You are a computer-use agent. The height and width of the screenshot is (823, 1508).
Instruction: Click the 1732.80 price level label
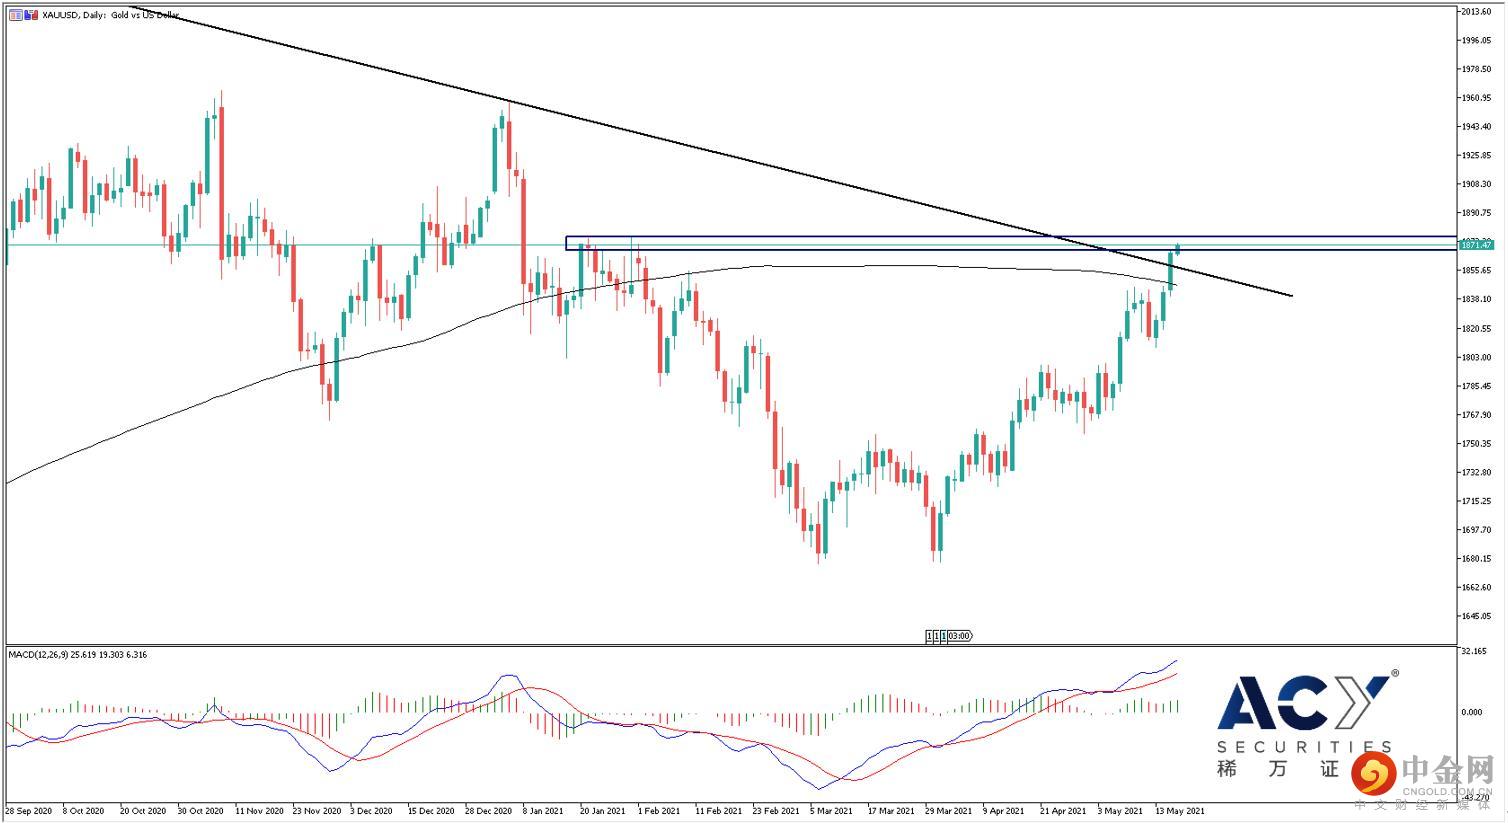pos(1477,472)
